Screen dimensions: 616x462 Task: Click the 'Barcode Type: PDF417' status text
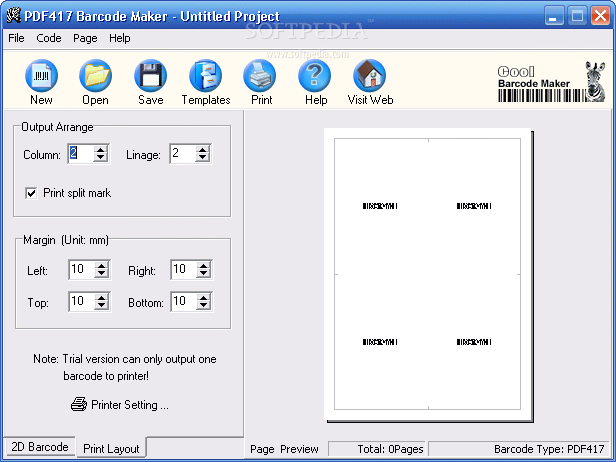click(549, 449)
